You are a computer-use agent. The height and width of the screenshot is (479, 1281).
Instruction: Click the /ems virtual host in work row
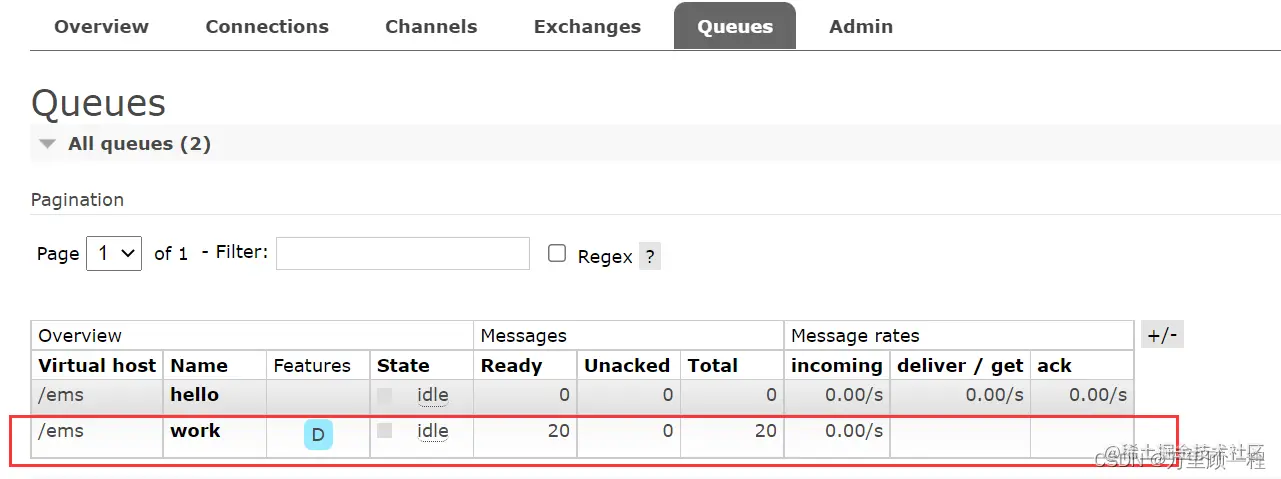coord(61,431)
